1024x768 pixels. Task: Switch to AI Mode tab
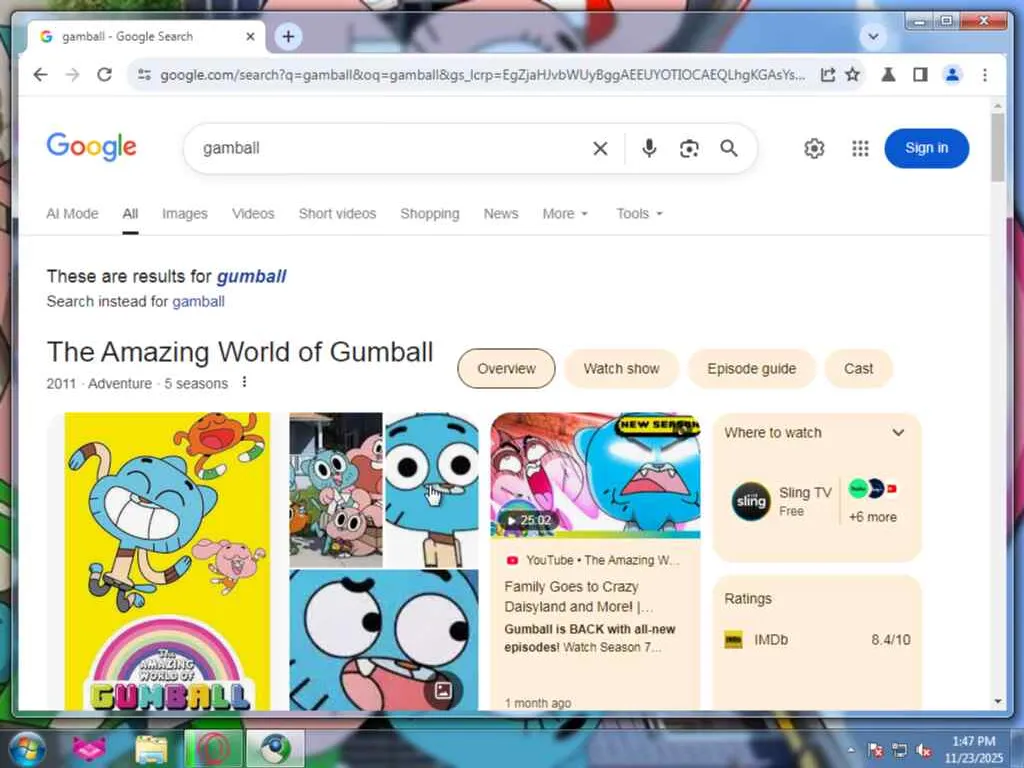click(72, 214)
